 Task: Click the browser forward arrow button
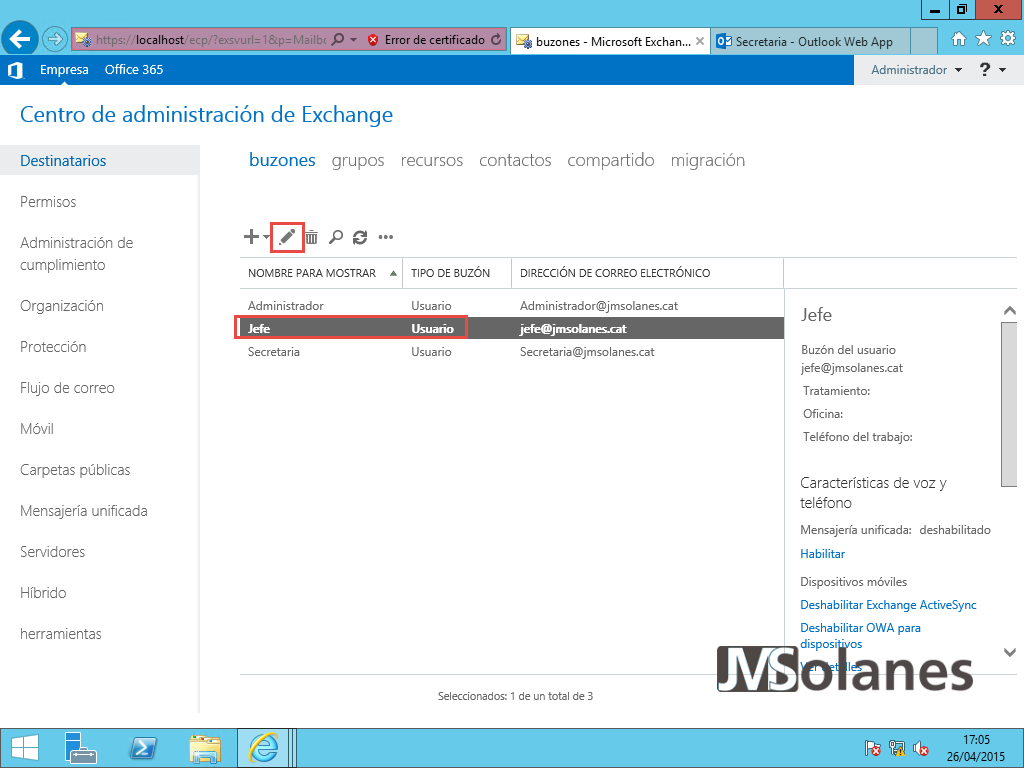tap(55, 40)
